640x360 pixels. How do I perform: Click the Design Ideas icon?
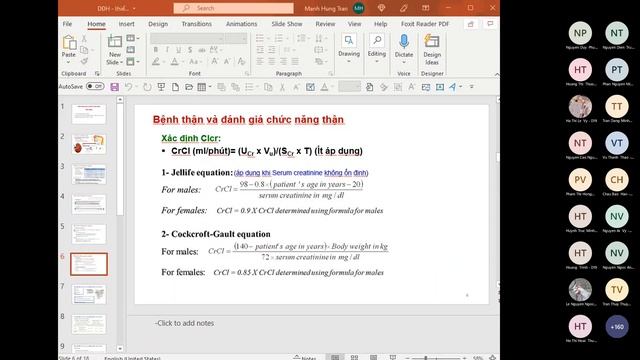(x=432, y=41)
